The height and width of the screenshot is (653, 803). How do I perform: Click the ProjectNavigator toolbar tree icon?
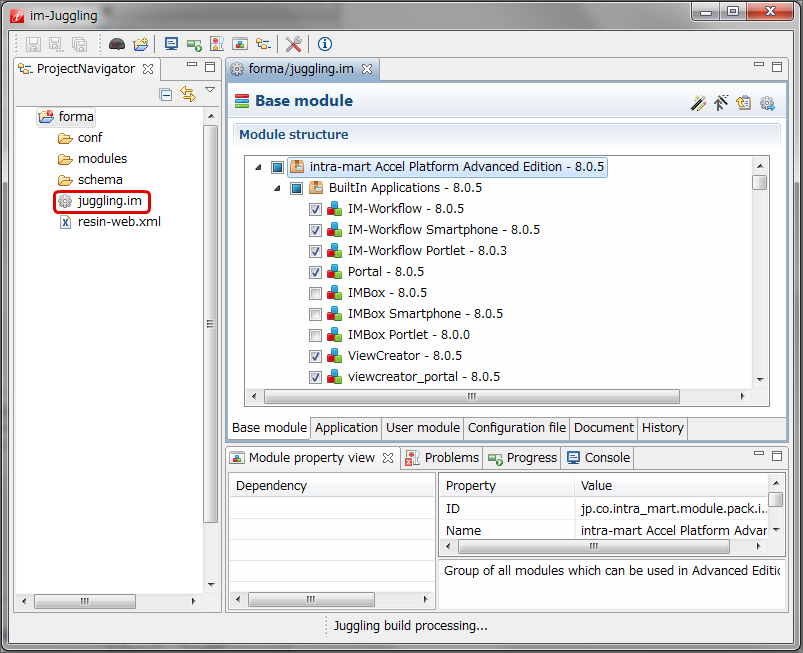click(263, 45)
